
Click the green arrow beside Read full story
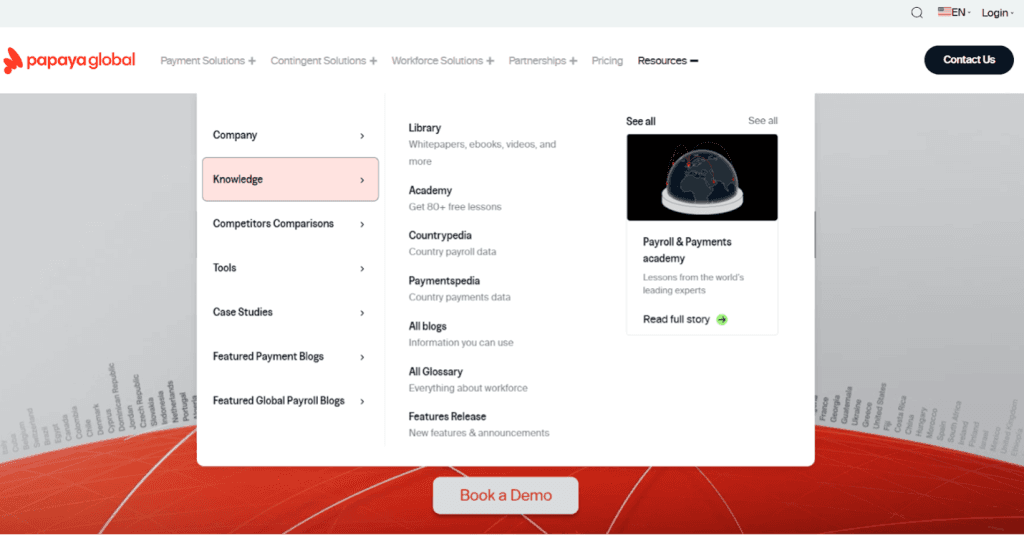click(x=722, y=320)
